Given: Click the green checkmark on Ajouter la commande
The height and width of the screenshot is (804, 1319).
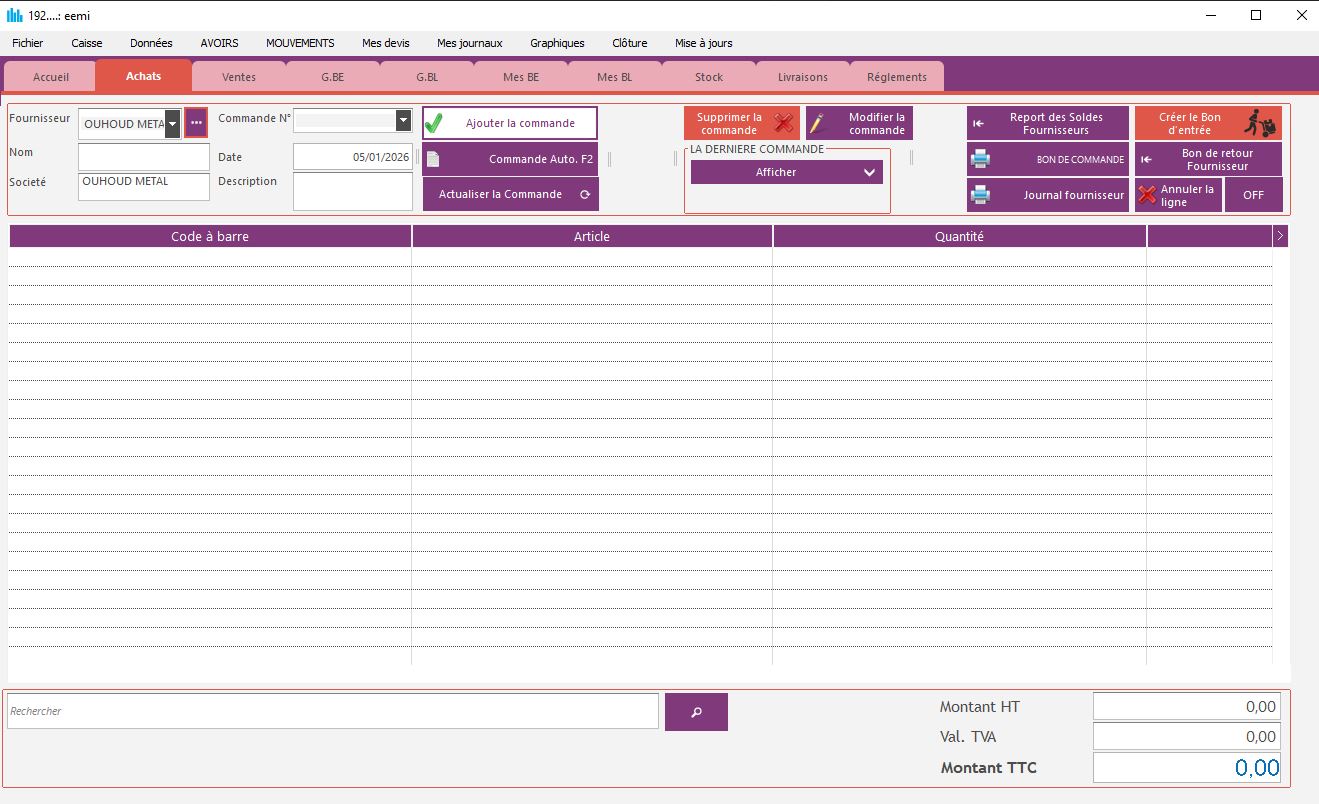Looking at the screenshot, I should pos(434,124).
